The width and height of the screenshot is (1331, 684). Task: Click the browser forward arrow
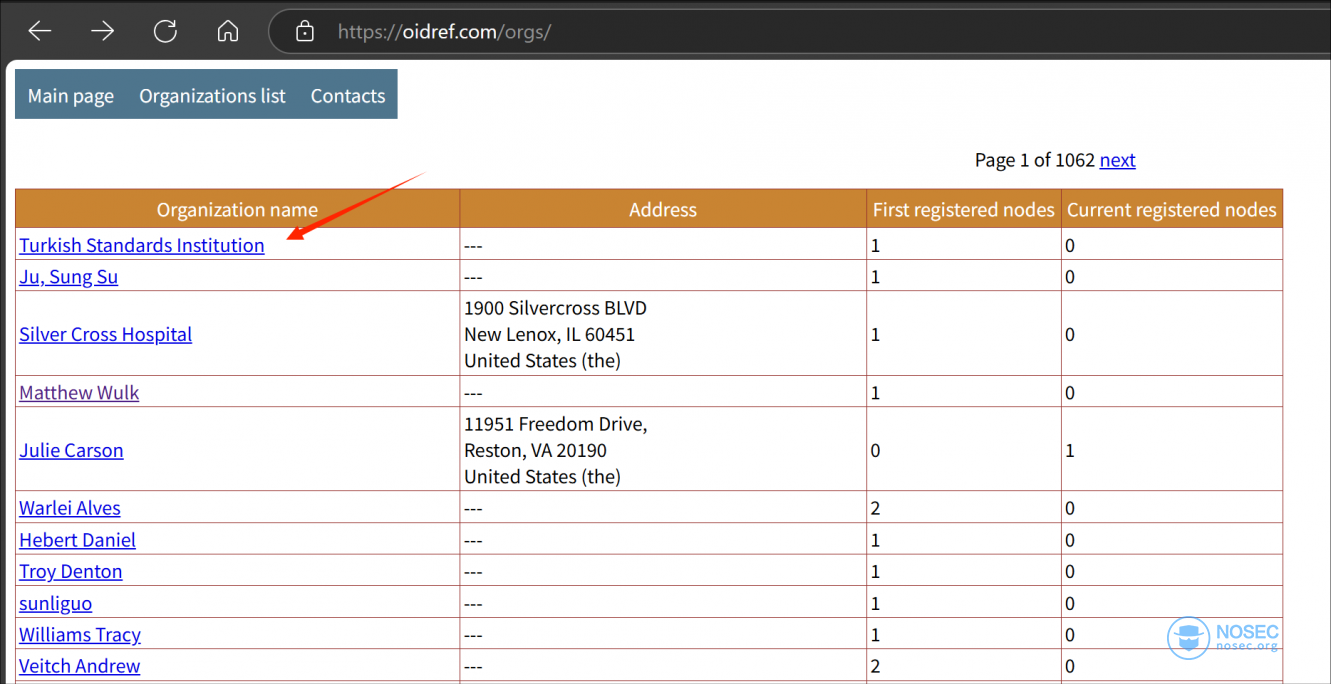(102, 31)
